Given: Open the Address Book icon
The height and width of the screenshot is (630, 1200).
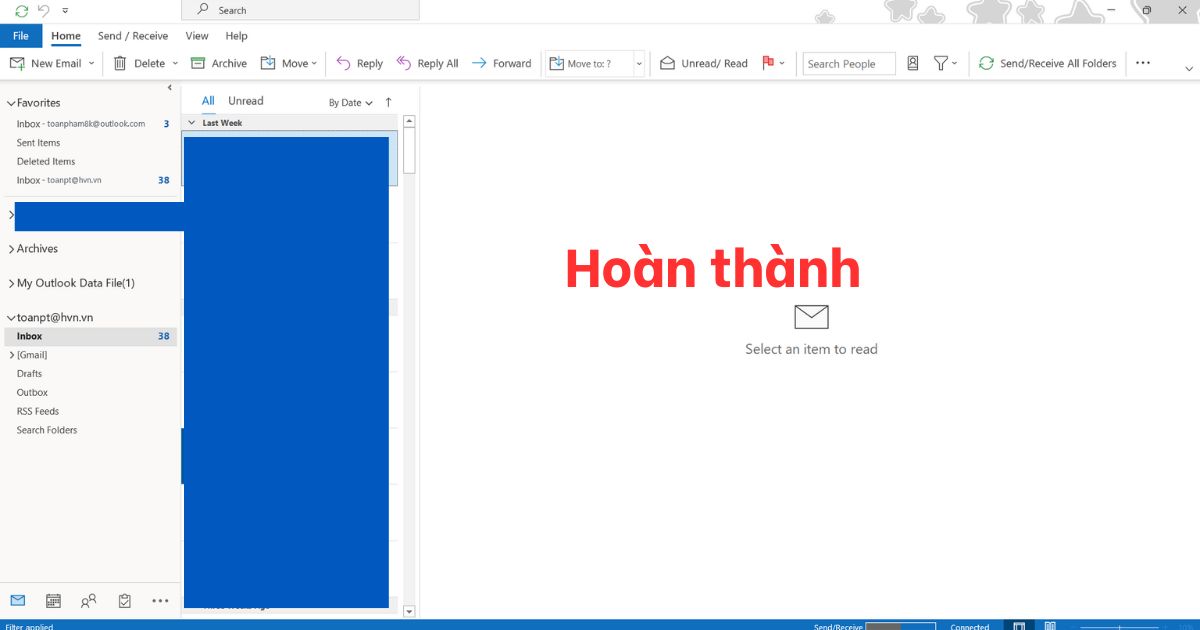Looking at the screenshot, I should coord(912,63).
